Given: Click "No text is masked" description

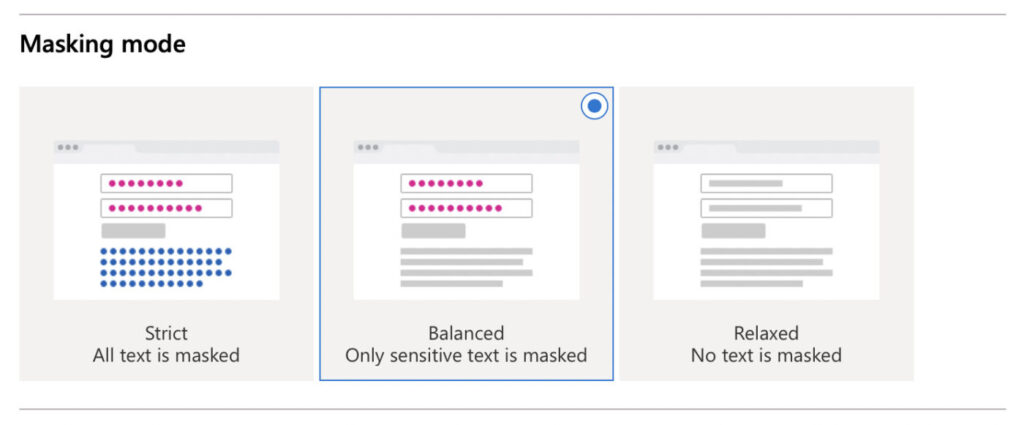Looking at the screenshot, I should pyautogui.click(x=766, y=355).
